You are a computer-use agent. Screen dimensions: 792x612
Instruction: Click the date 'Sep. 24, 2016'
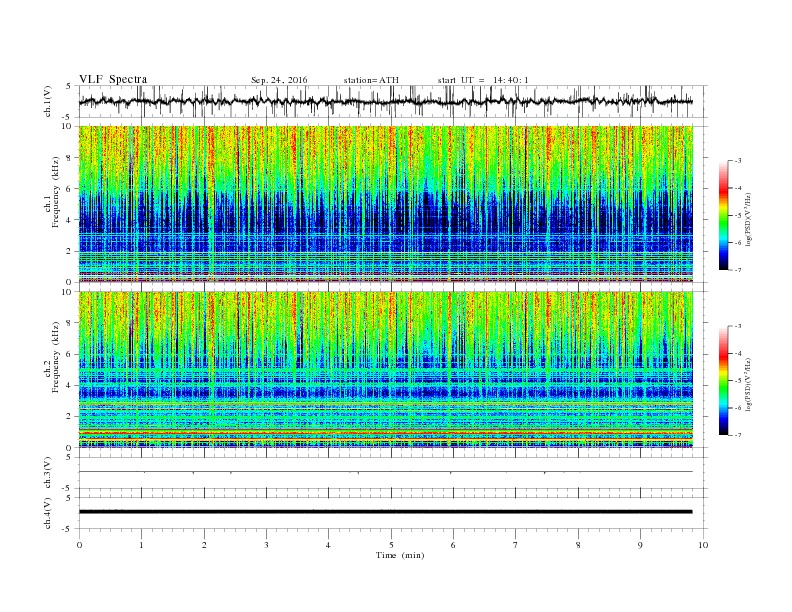pos(279,80)
